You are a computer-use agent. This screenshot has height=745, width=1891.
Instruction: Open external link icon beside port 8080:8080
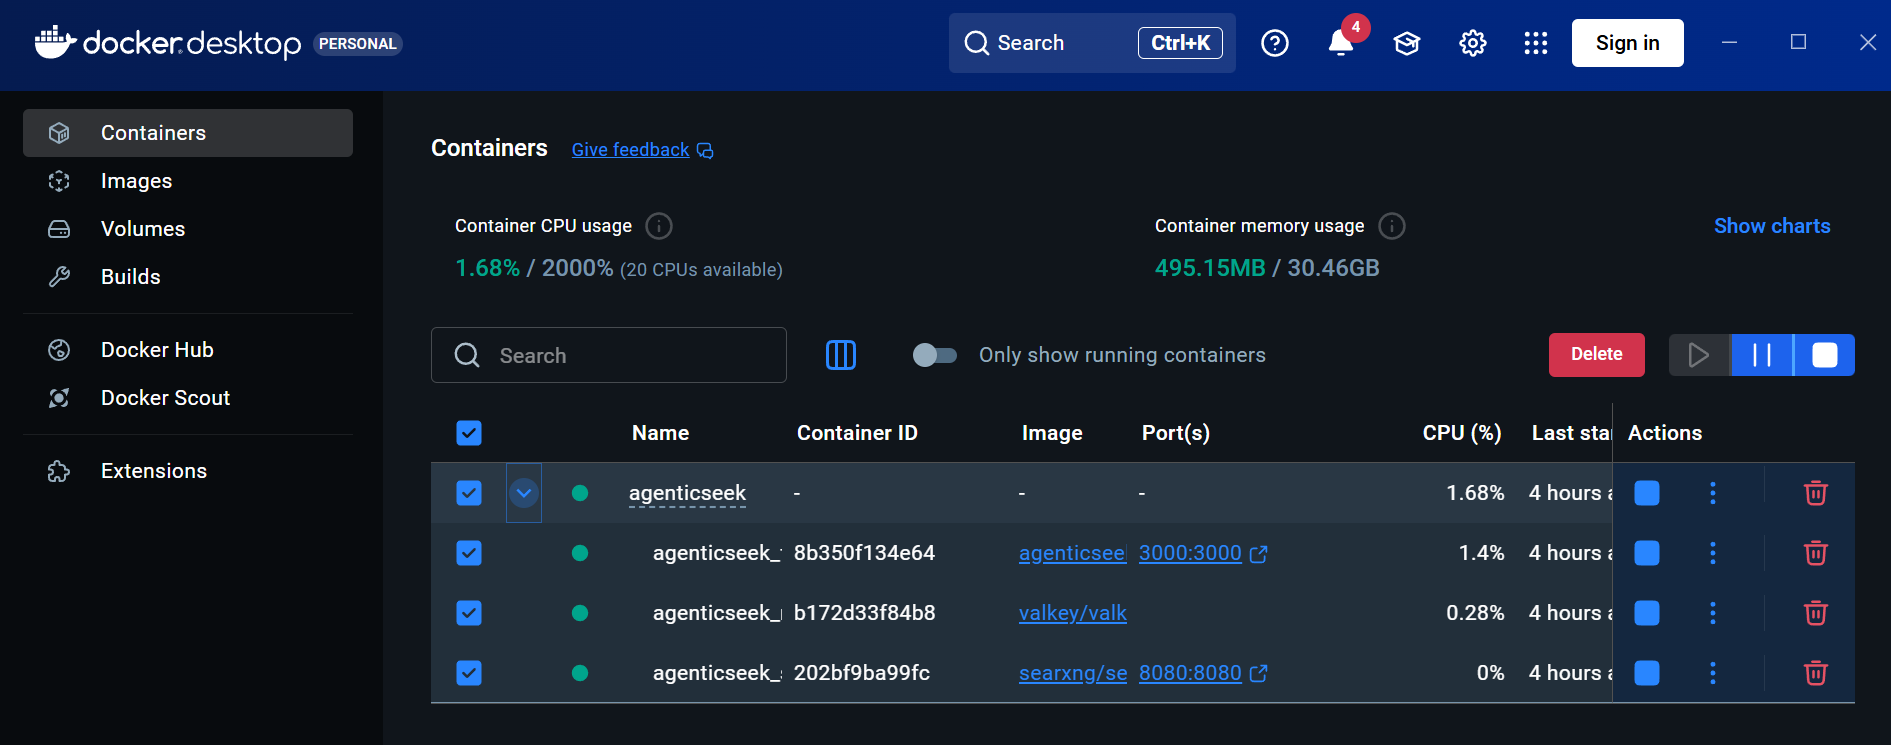click(1259, 674)
